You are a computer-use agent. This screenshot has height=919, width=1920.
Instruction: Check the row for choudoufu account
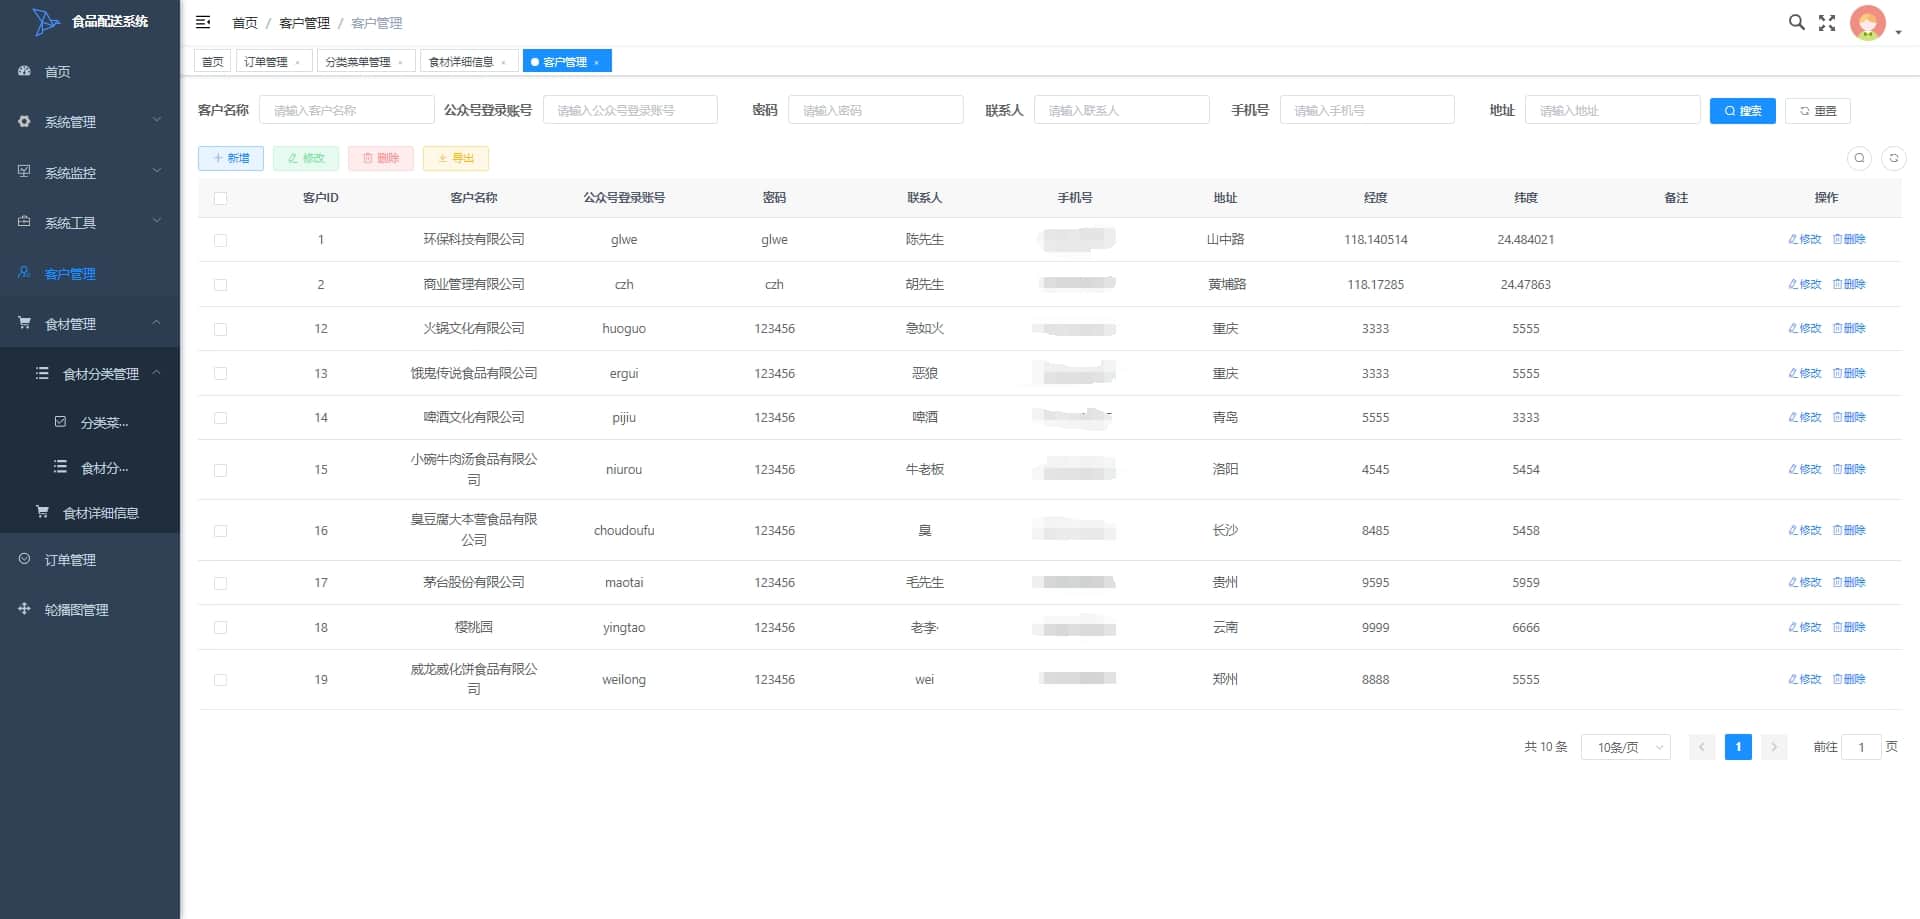pos(220,531)
